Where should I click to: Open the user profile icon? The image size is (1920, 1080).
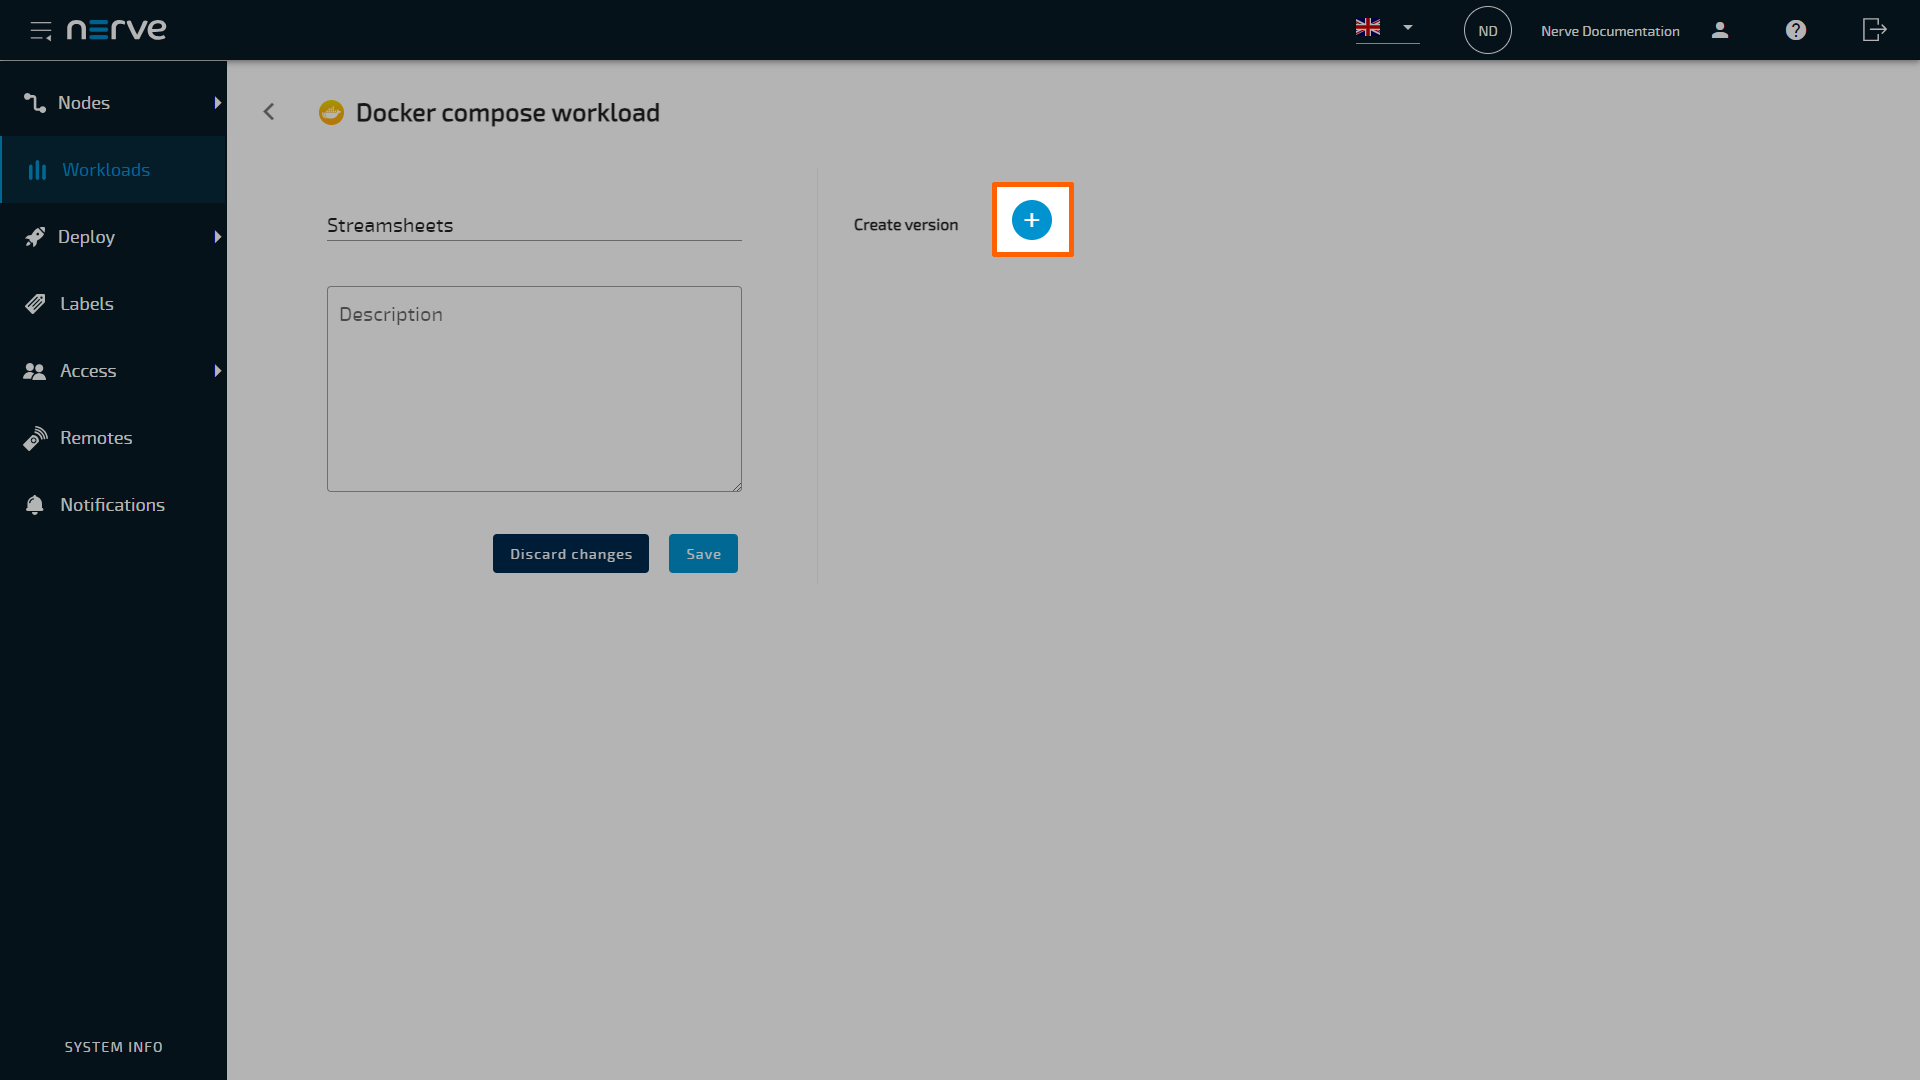tap(1720, 29)
